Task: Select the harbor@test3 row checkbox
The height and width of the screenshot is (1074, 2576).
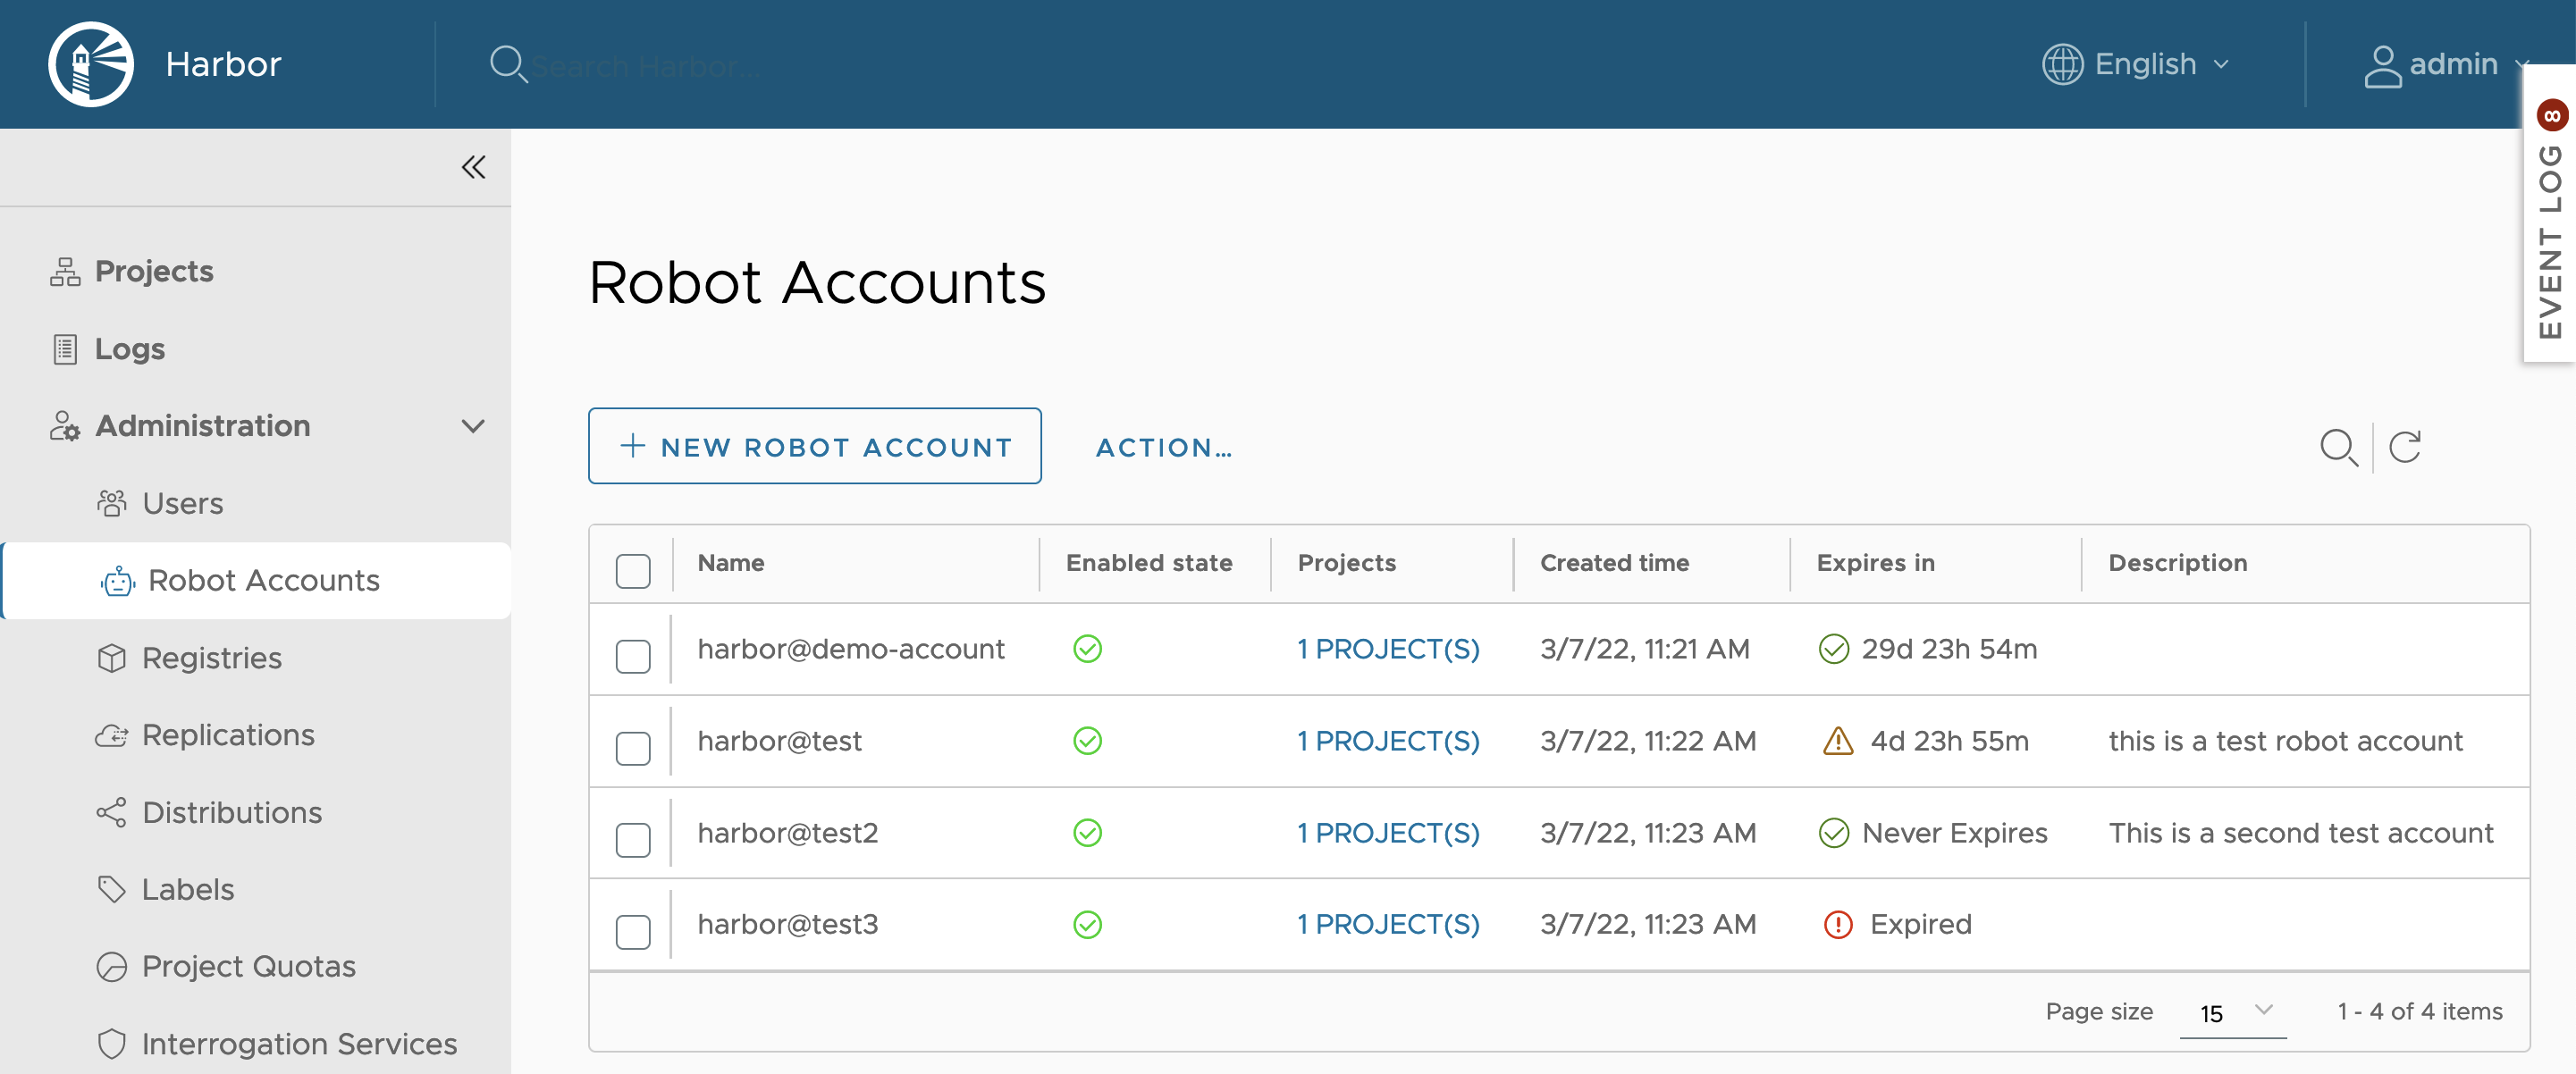Action: click(x=633, y=933)
